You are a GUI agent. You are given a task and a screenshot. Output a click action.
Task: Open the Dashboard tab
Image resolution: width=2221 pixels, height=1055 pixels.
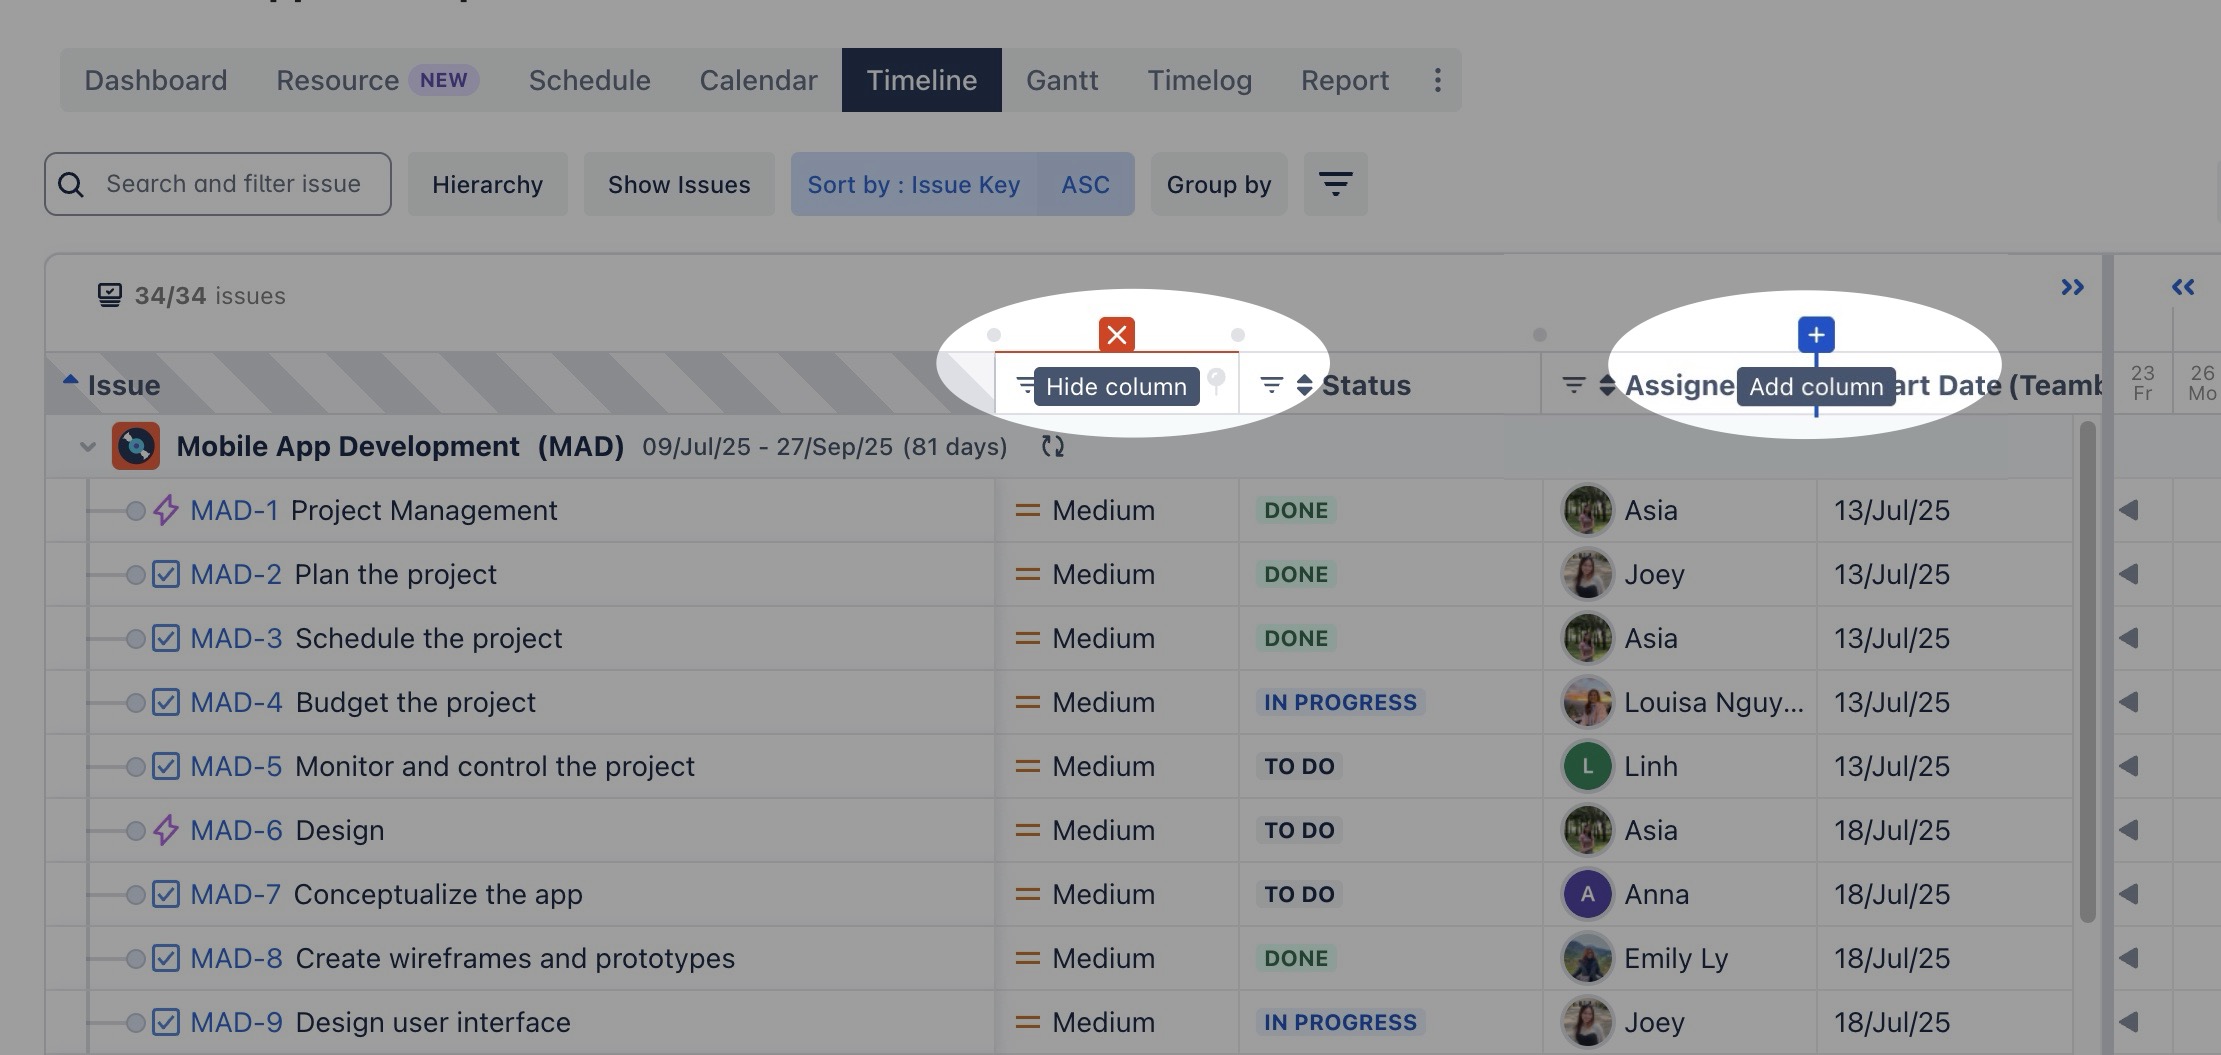tap(156, 80)
